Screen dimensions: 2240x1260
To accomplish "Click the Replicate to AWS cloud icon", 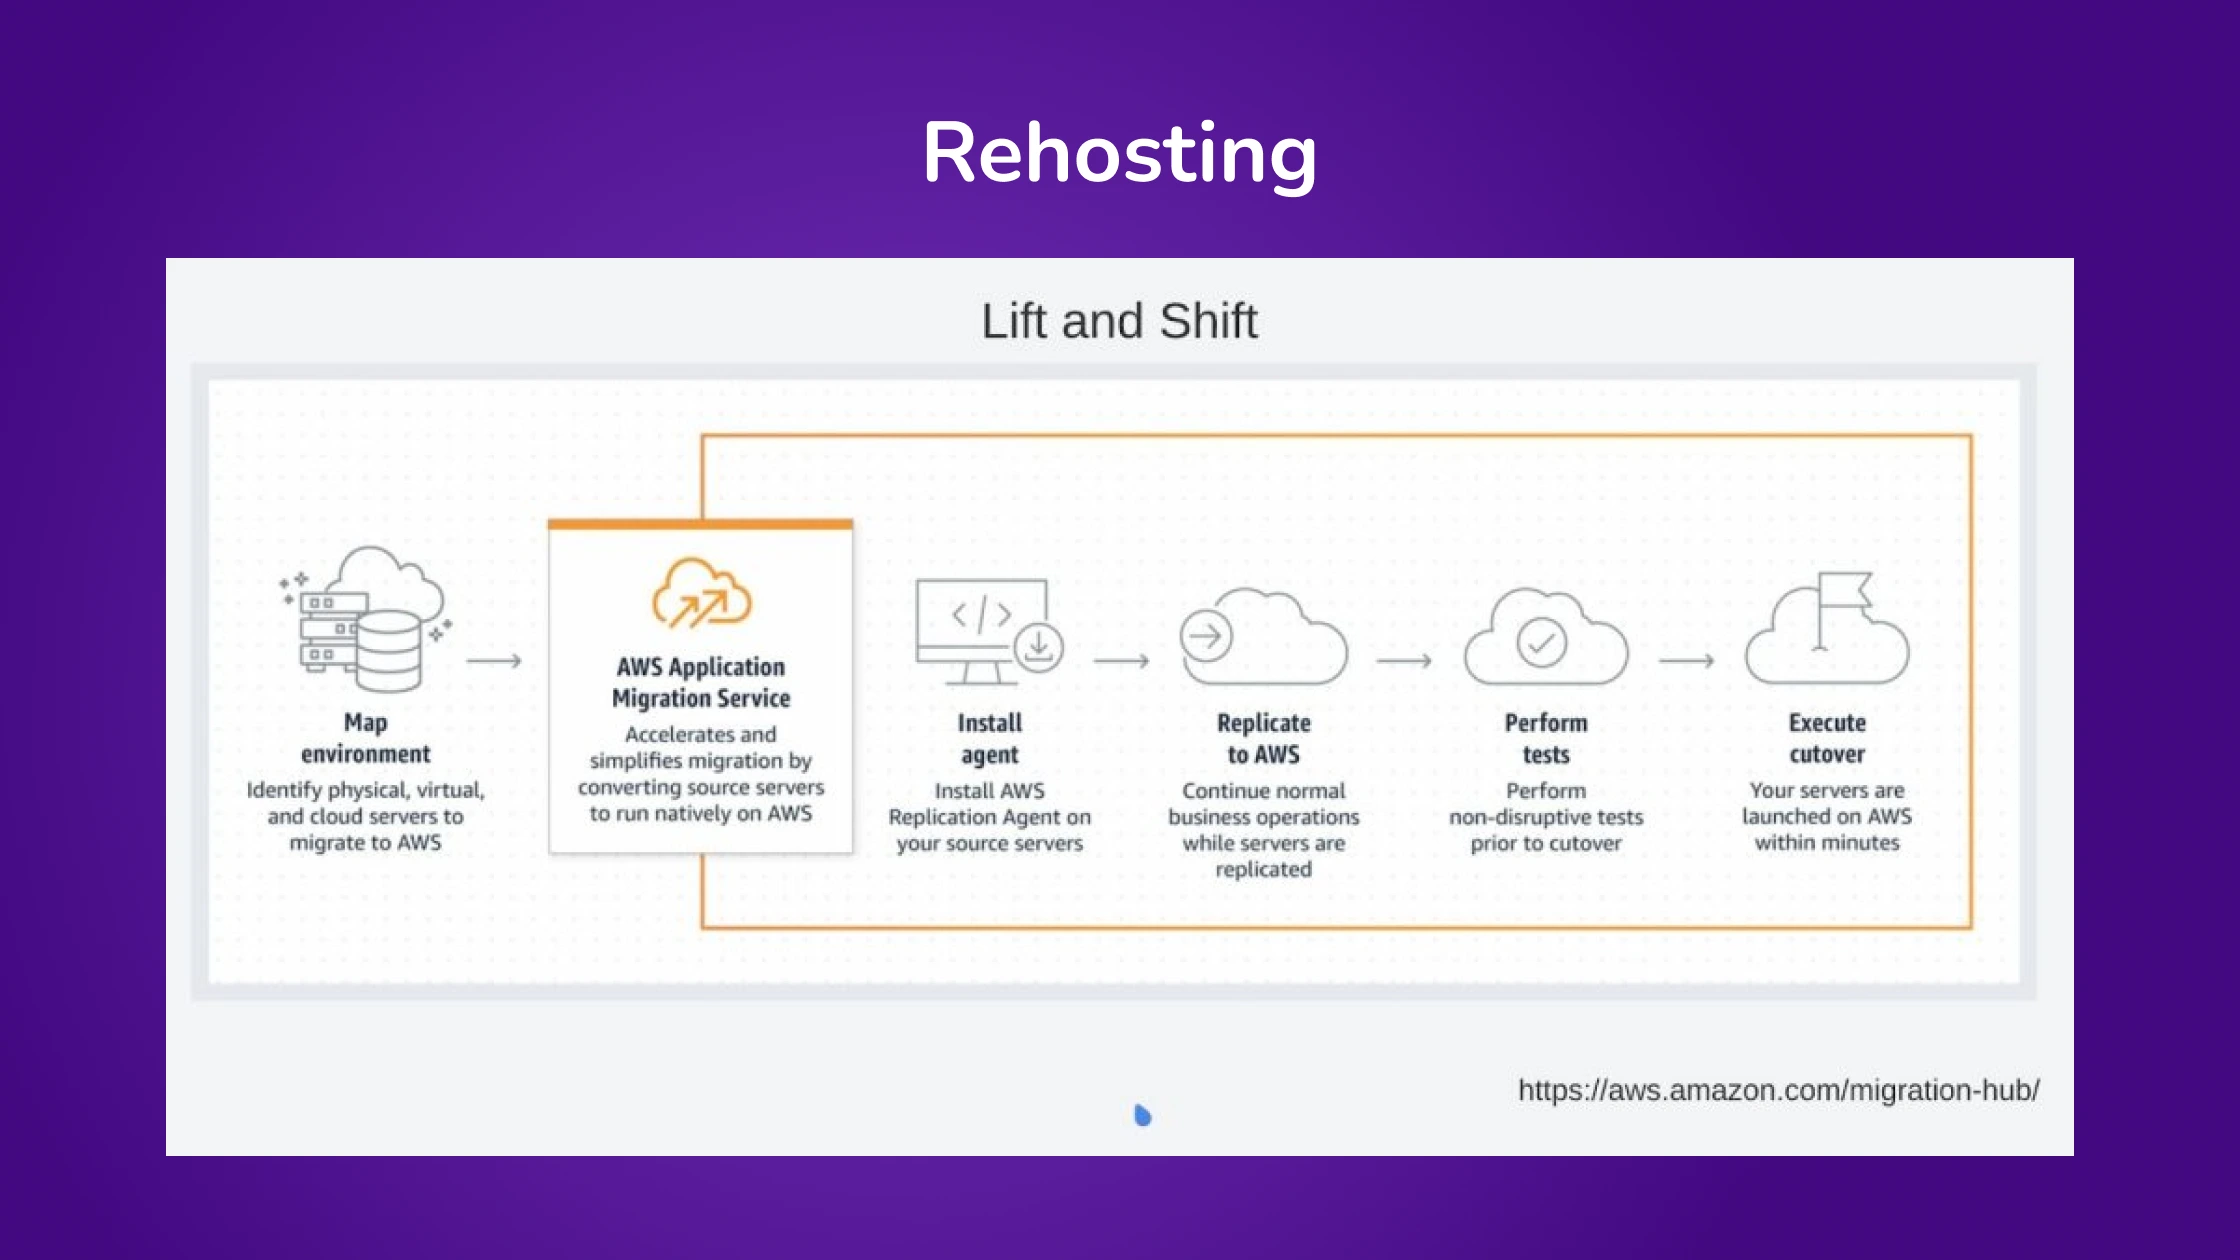I will coord(1263,636).
